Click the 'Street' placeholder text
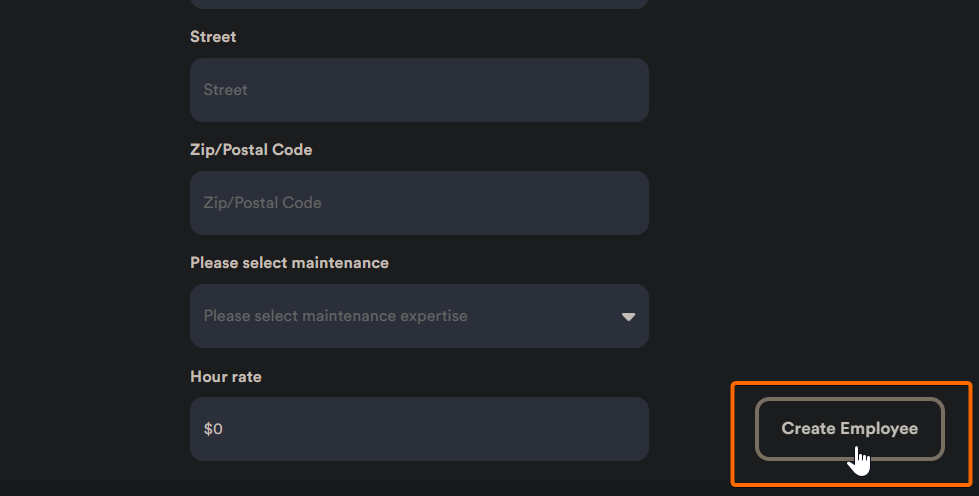This screenshot has width=979, height=496. click(x=225, y=90)
